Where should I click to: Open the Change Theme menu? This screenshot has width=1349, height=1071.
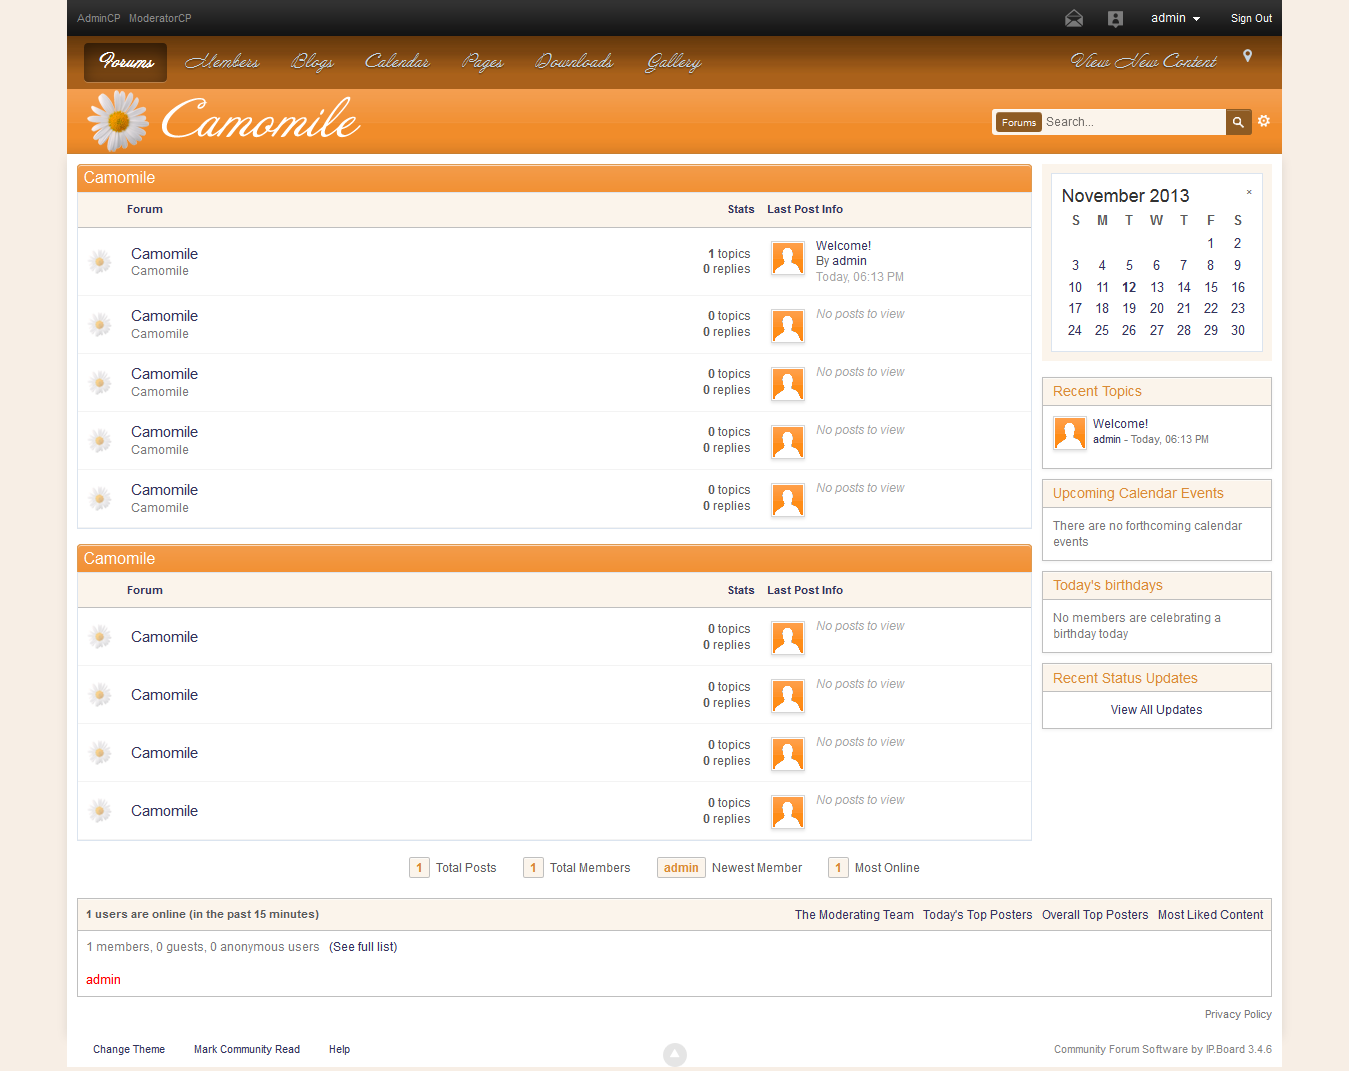tap(129, 1049)
